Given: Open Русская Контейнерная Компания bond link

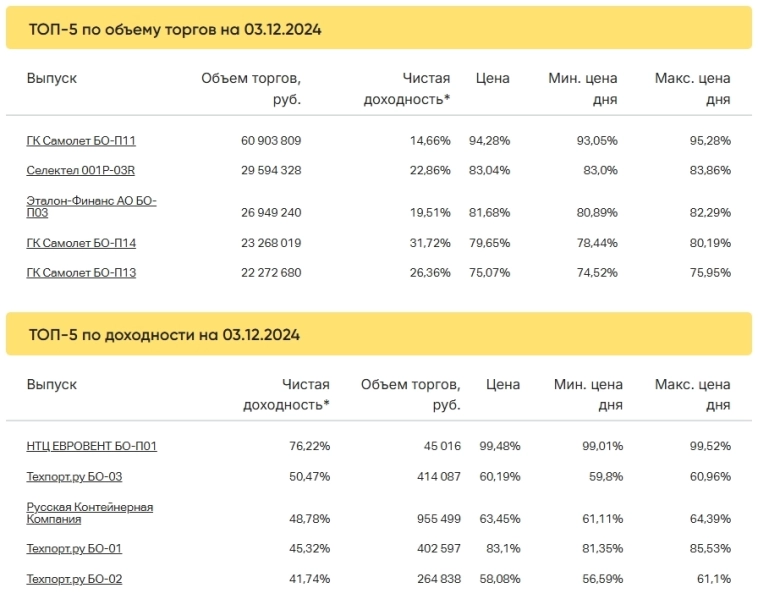Looking at the screenshot, I should (89, 512).
